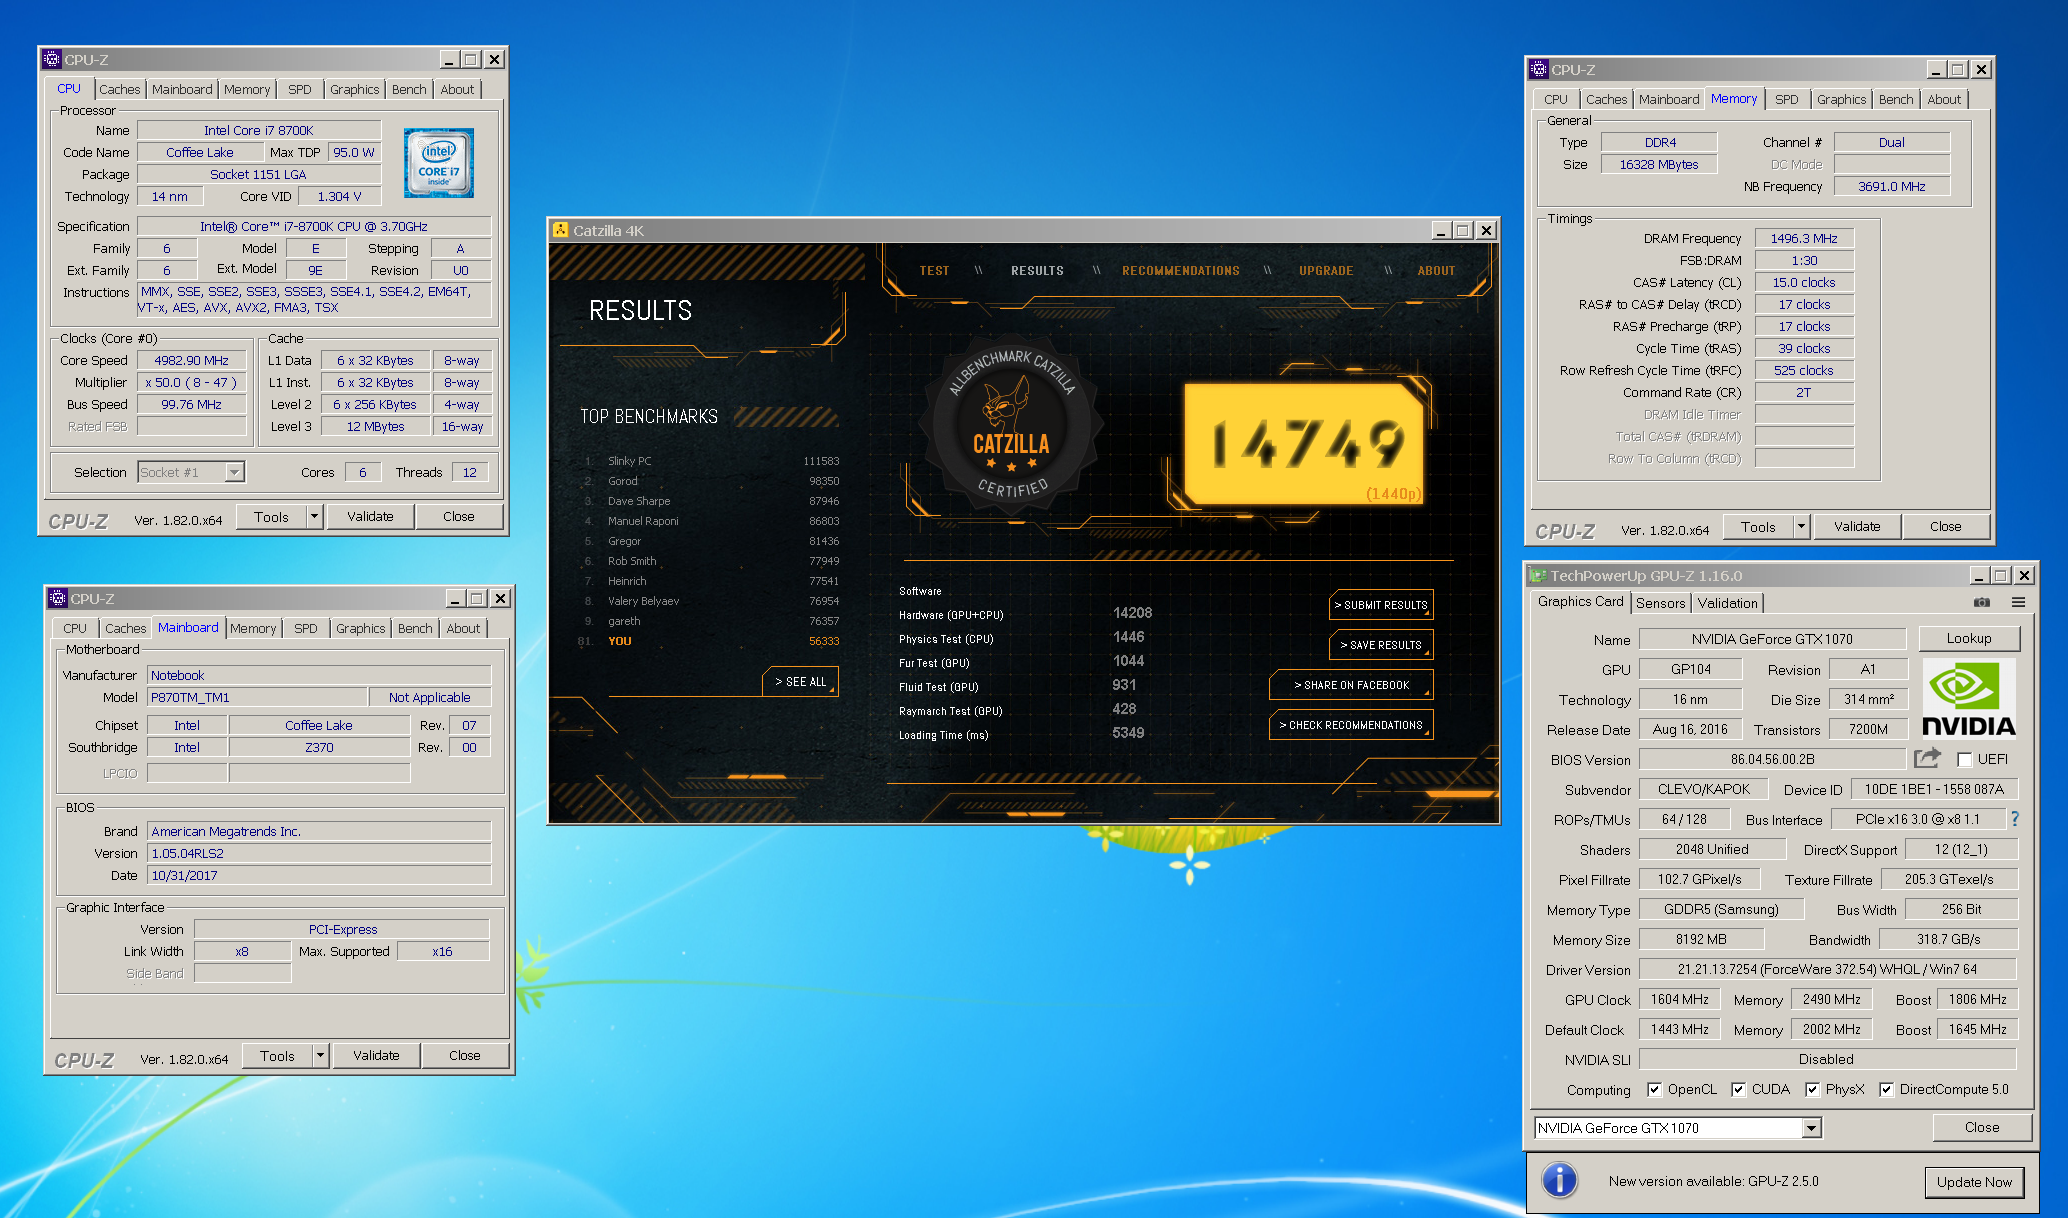Open Graphics tab in CPU-Z Memory window
Image resolution: width=2068 pixels, height=1218 pixels.
pos(1841,99)
